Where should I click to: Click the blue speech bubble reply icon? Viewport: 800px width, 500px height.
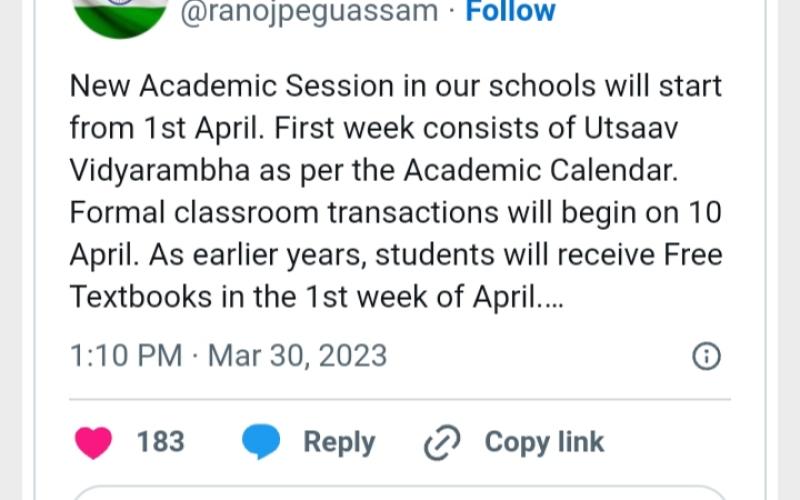[261, 441]
